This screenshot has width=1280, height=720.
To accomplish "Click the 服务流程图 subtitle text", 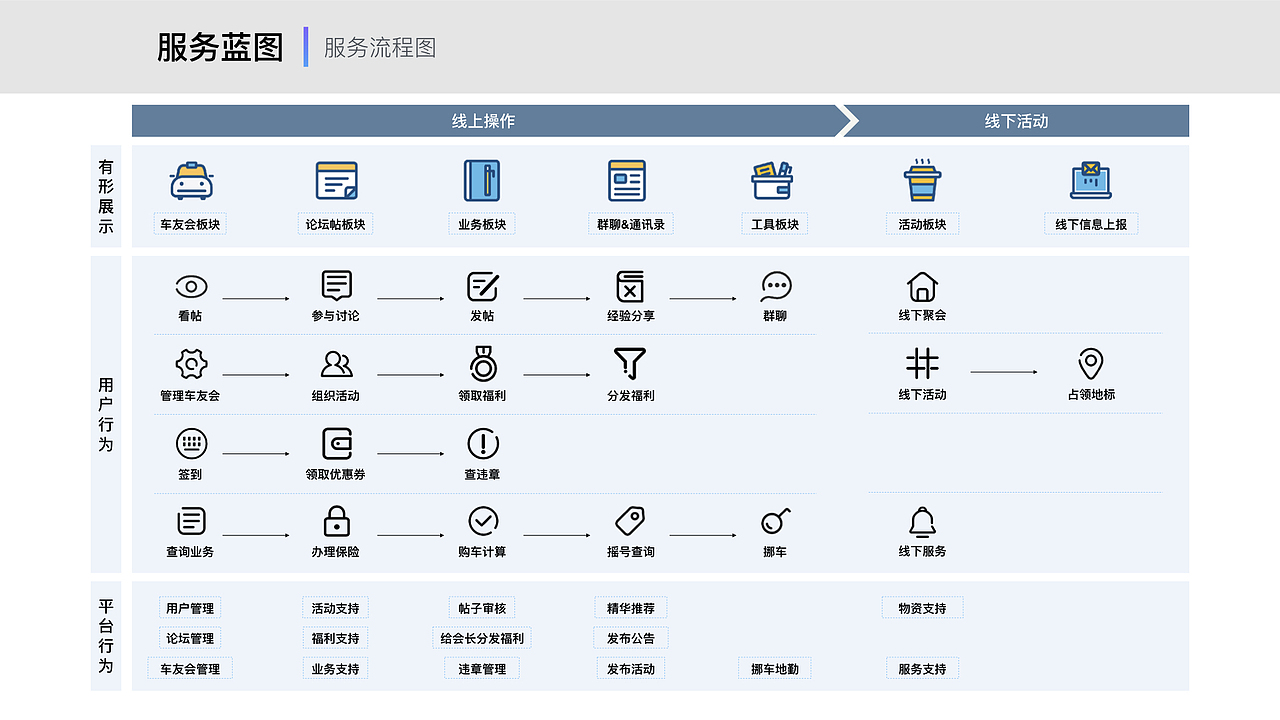I will click(380, 47).
